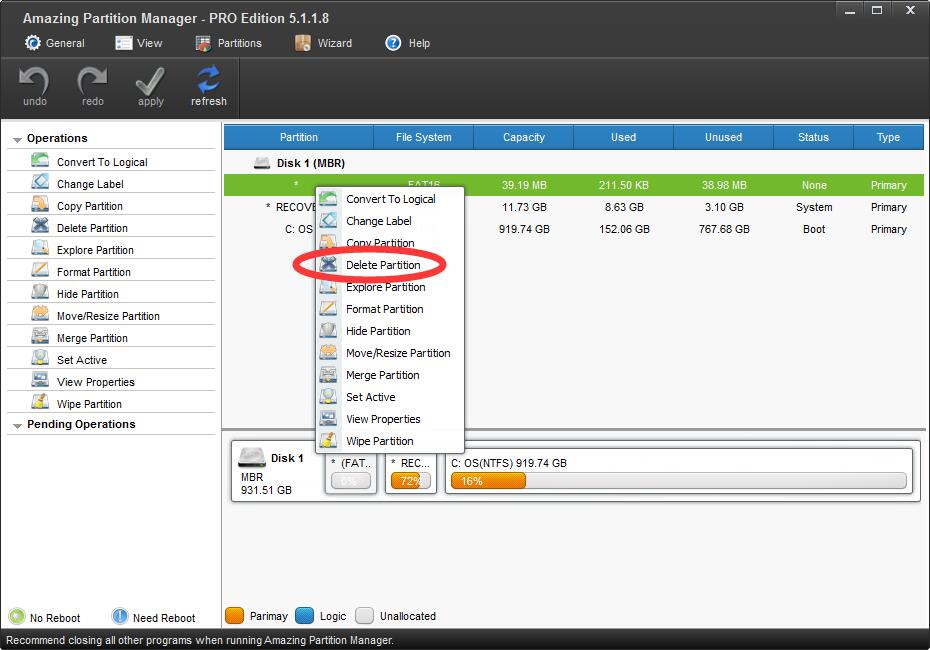This screenshot has height=650, width=930.
Task: Click the undo arrow icon in the toolbar
Action: click(x=34, y=81)
